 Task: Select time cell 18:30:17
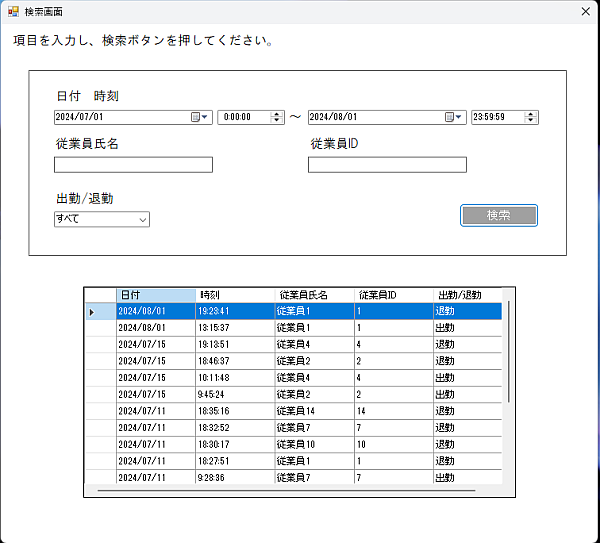point(235,445)
